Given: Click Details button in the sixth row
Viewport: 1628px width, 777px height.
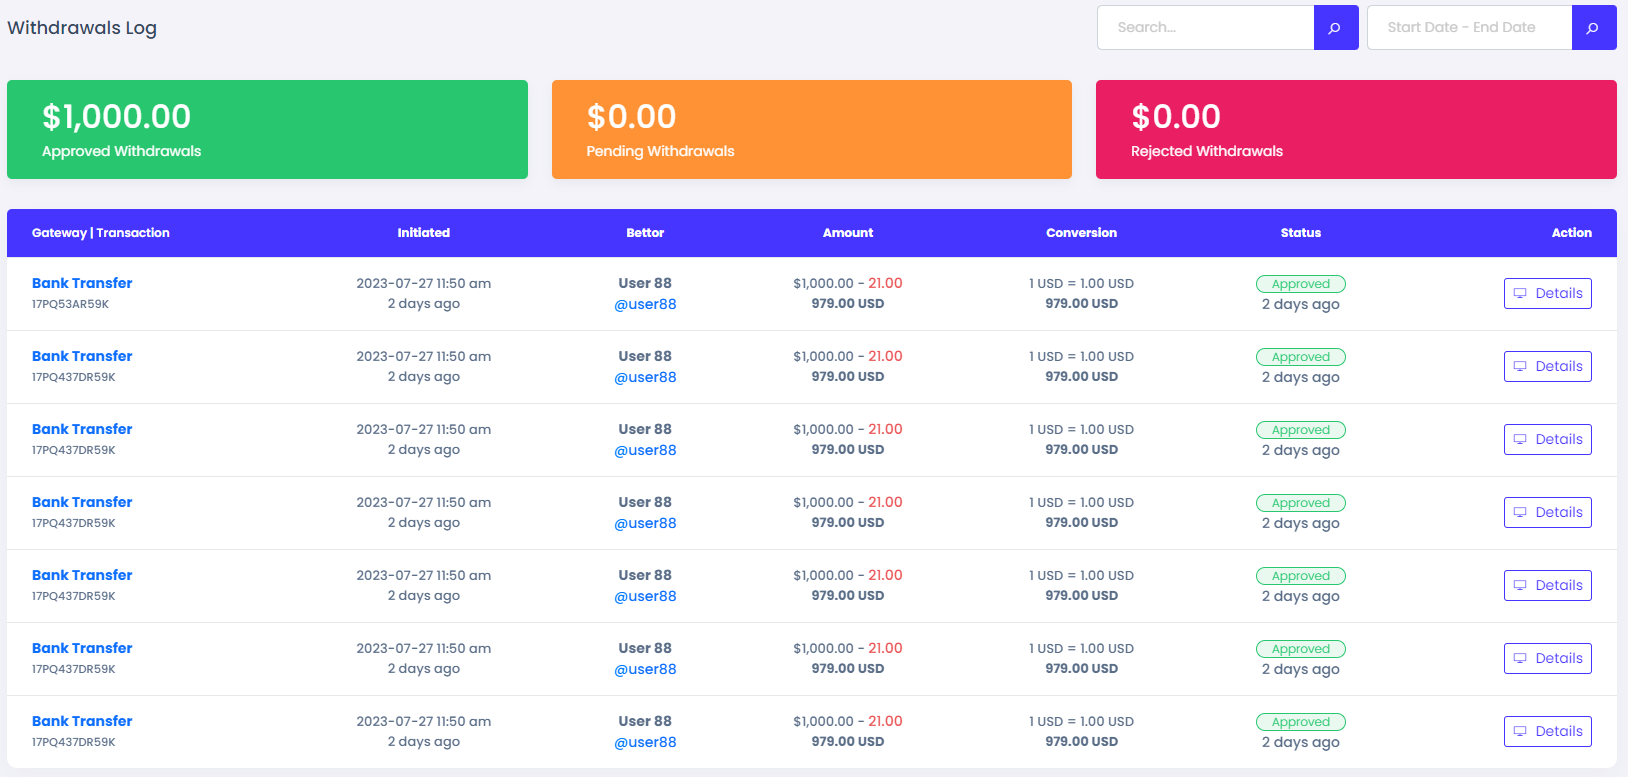Looking at the screenshot, I should pos(1547,658).
